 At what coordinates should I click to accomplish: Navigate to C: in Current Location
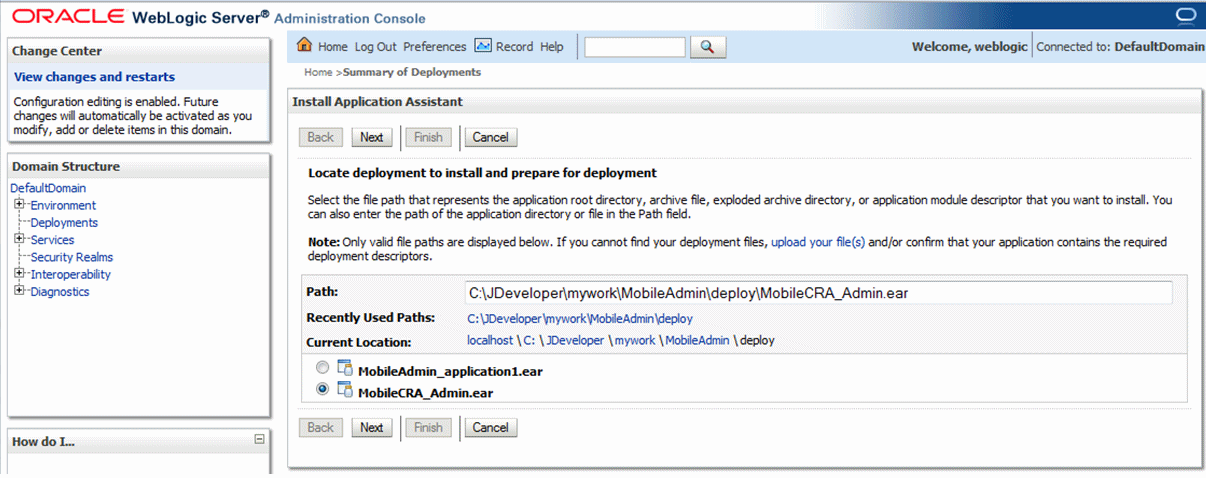pos(529,340)
